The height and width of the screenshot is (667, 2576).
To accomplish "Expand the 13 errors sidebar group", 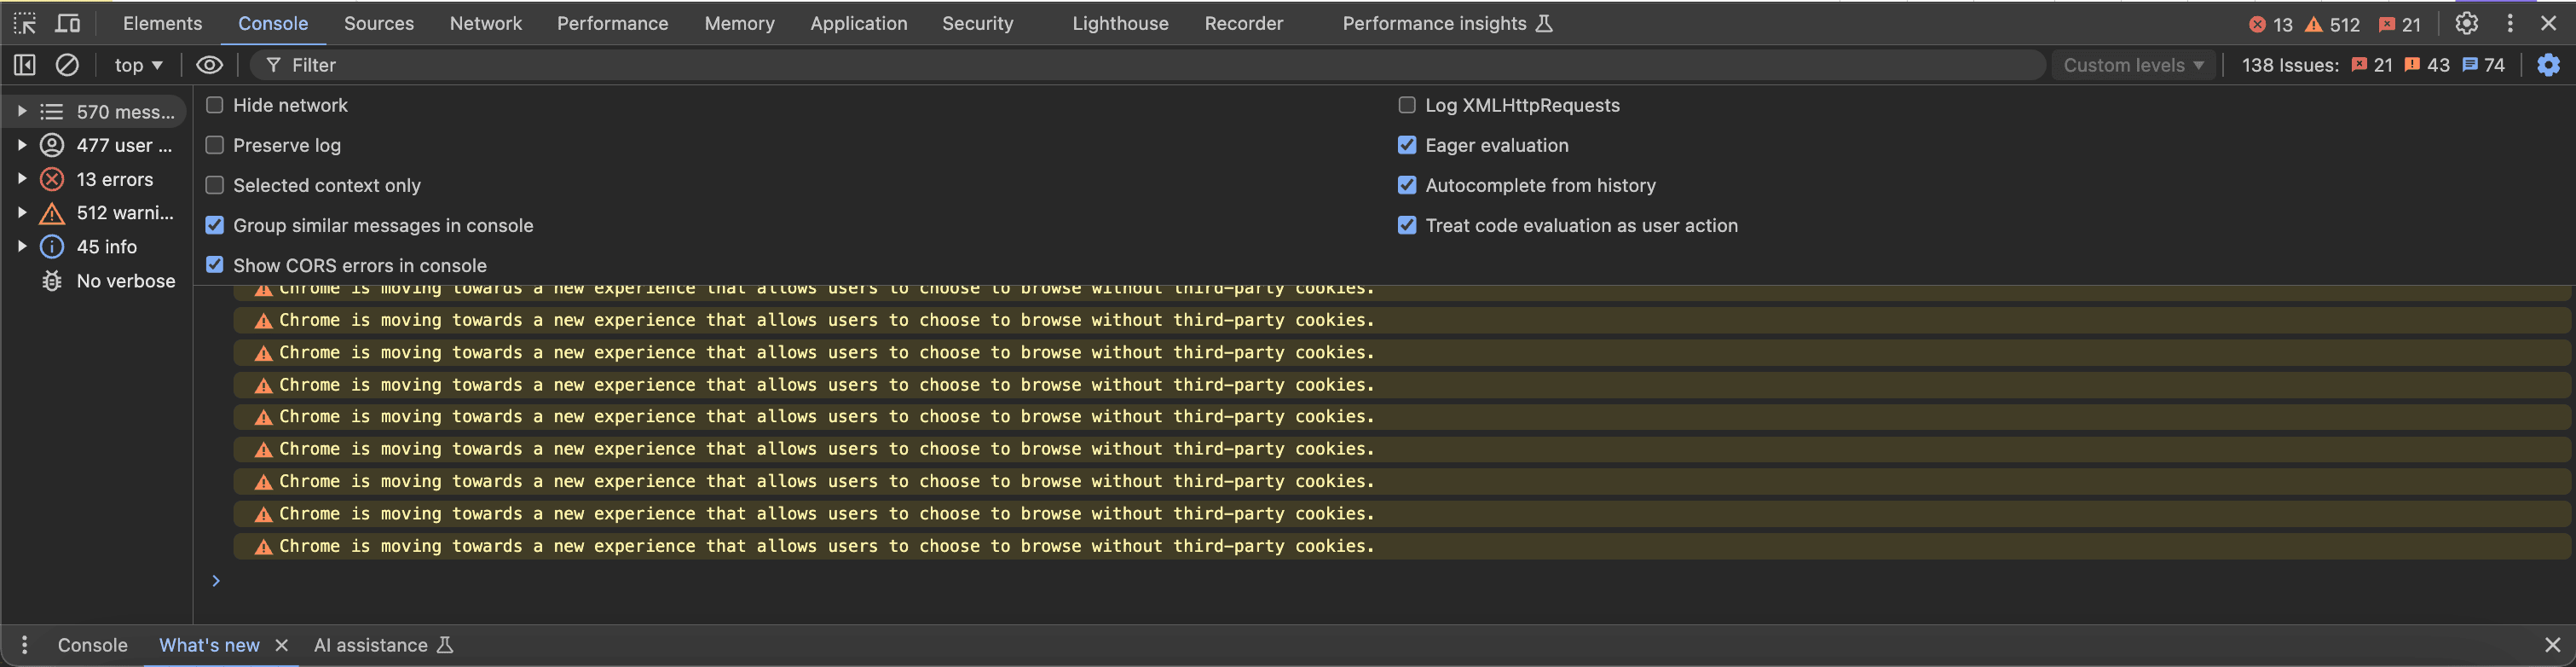I will click(x=22, y=179).
